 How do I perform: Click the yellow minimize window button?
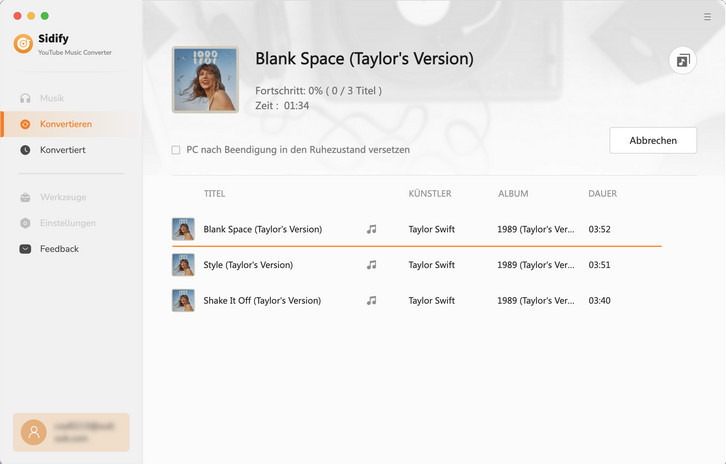(31, 16)
